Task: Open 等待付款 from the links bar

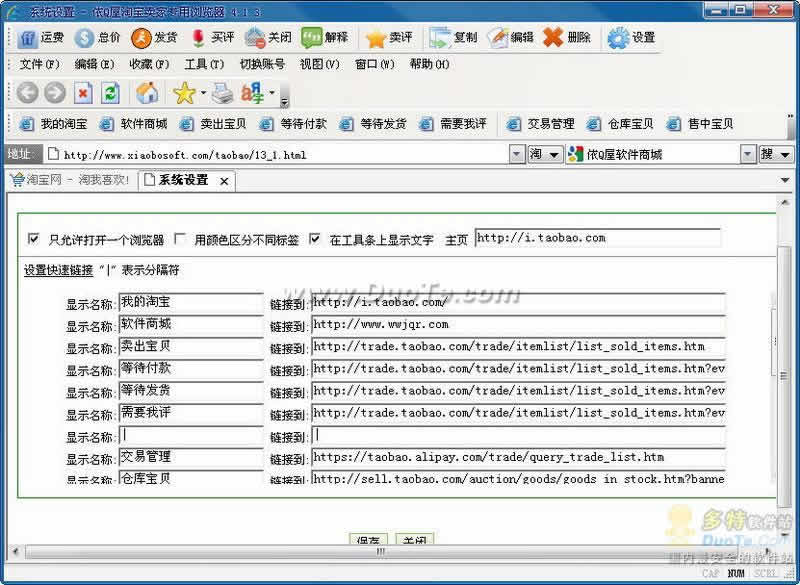Action: tap(293, 124)
